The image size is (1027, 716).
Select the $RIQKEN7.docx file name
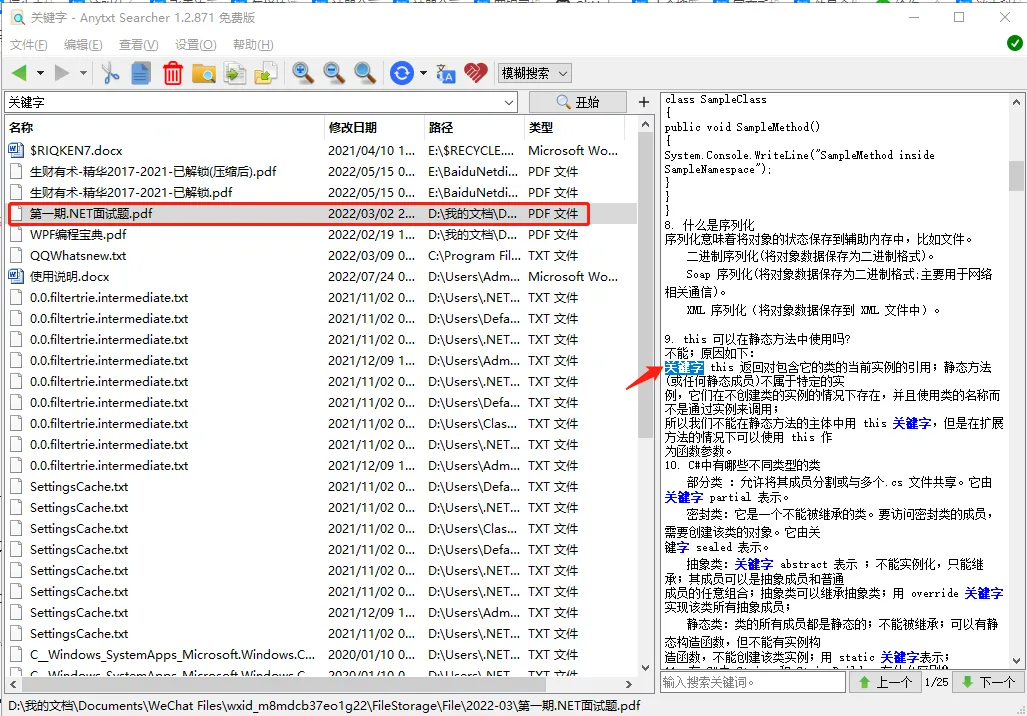[76, 151]
